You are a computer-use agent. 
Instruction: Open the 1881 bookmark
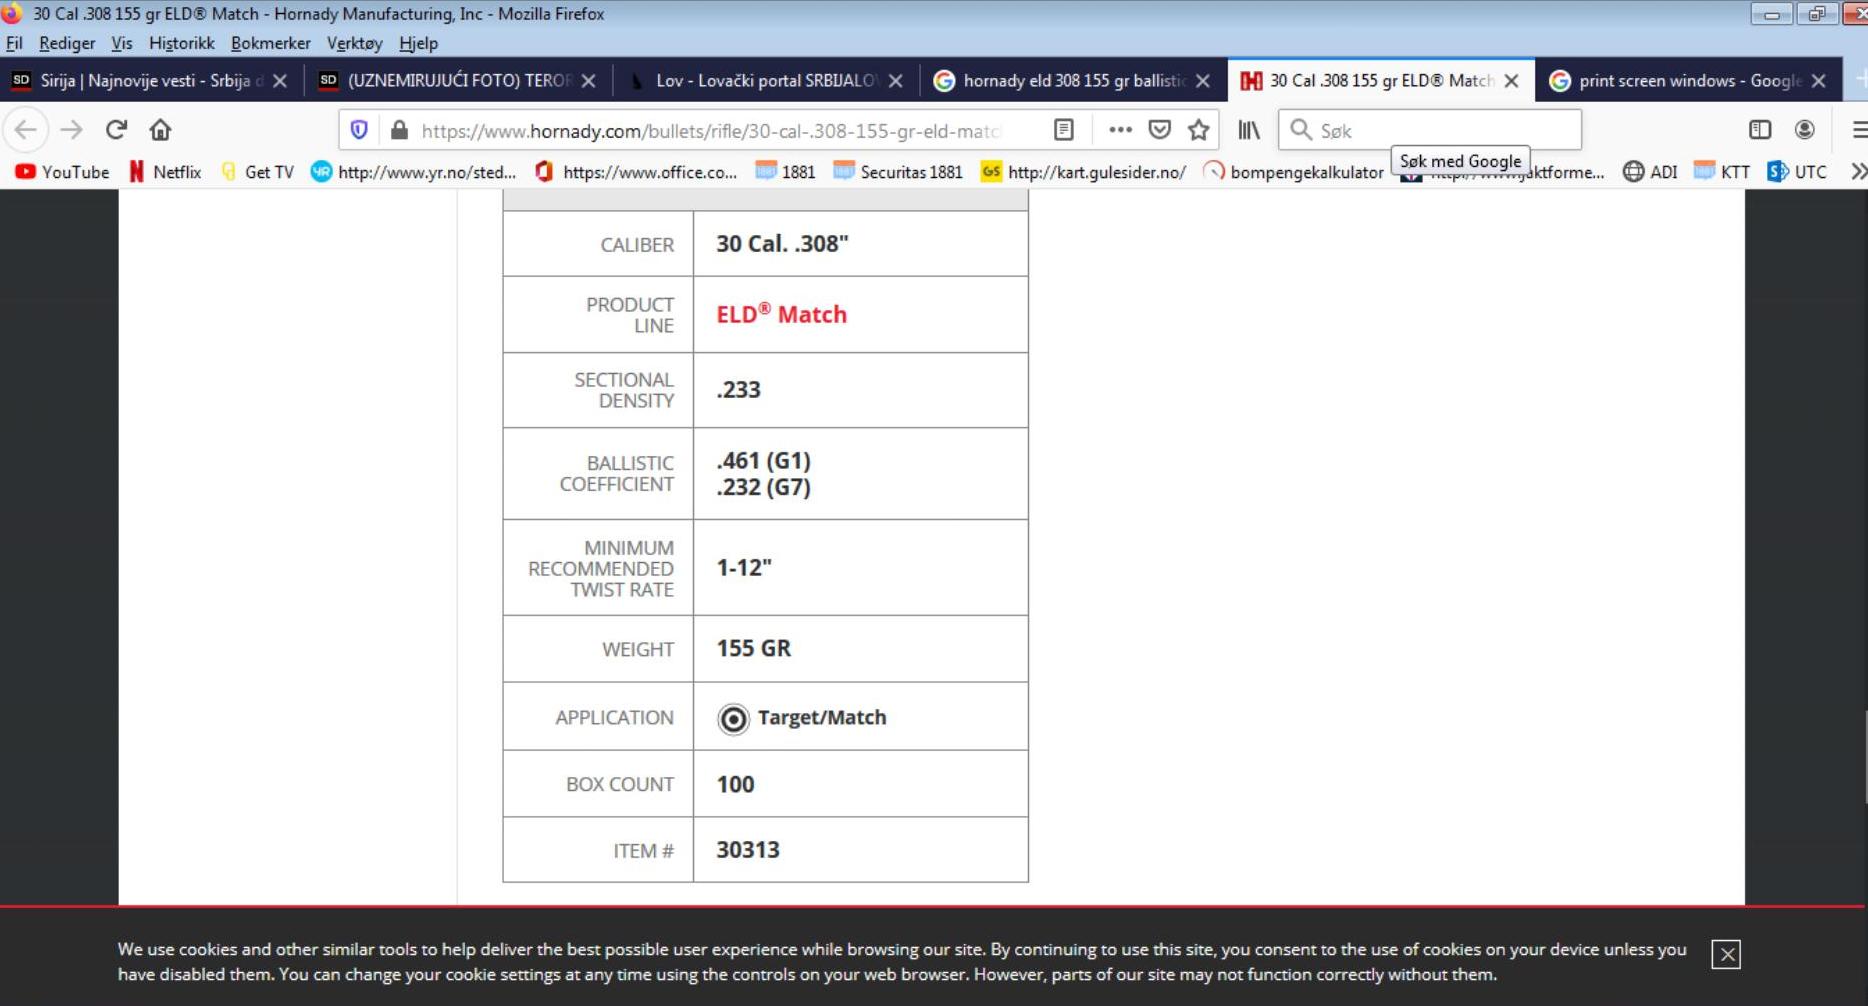click(x=785, y=172)
